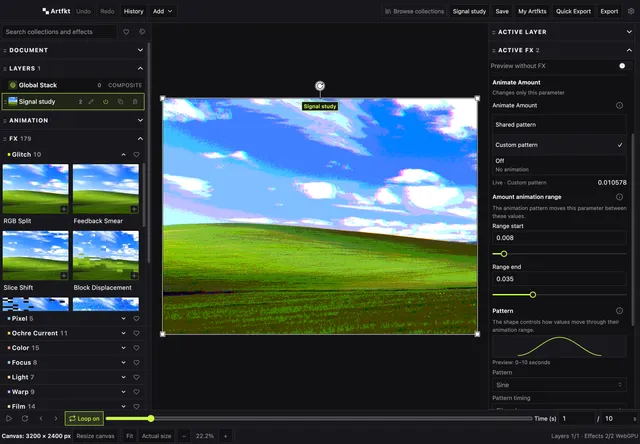Expand the DOCUMENT section

click(x=140, y=50)
